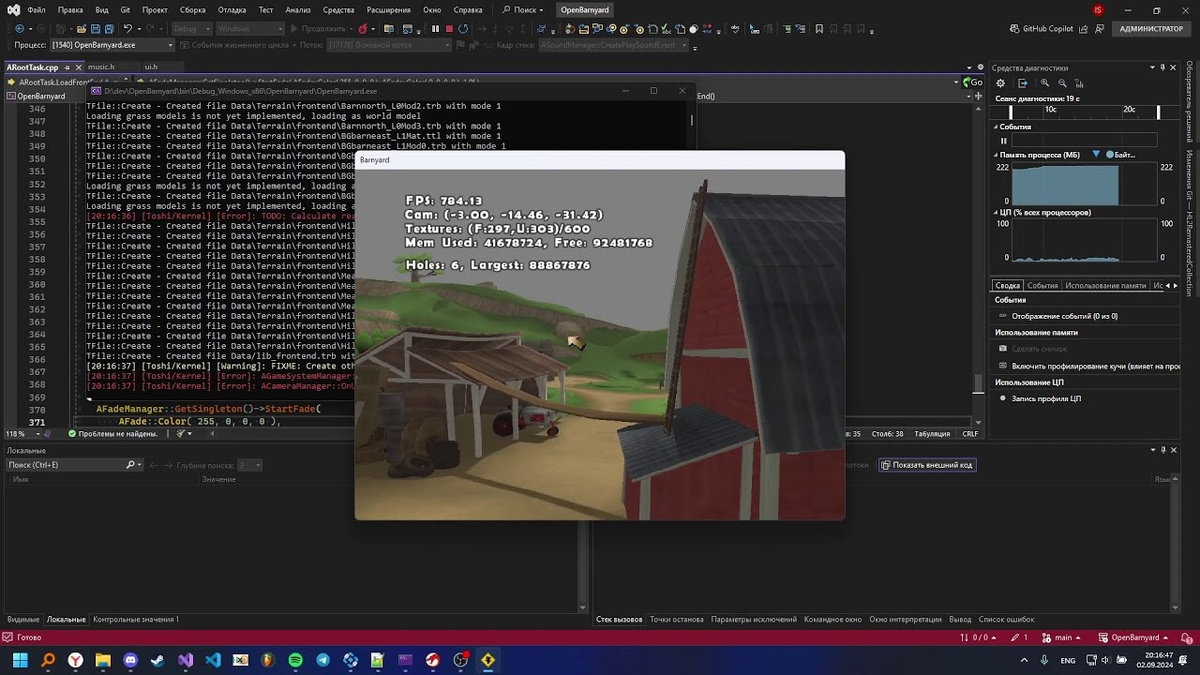1200x675 pixels.
Task: Click the Показать внешний код button
Action: coord(927,465)
